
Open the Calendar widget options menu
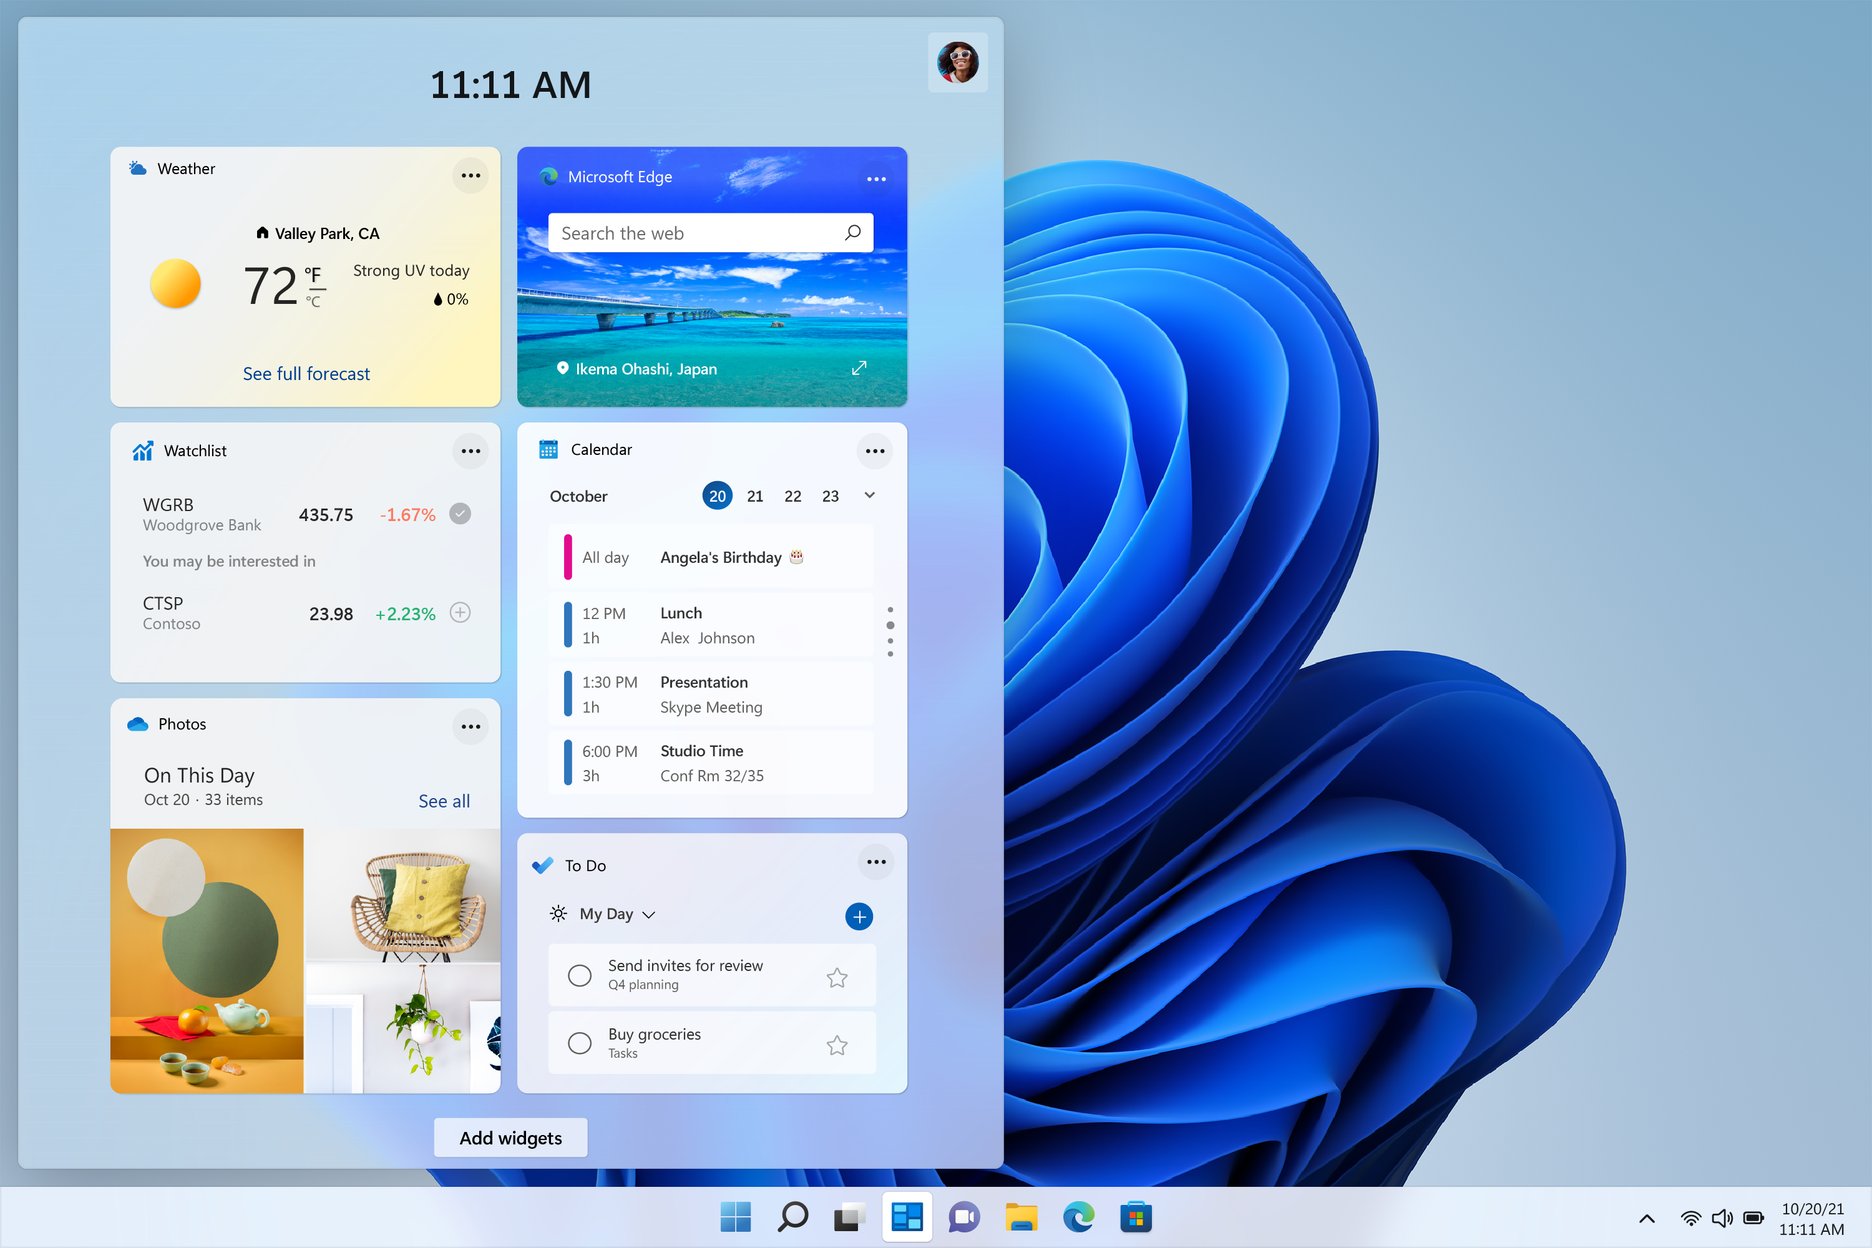pyautogui.click(x=874, y=450)
